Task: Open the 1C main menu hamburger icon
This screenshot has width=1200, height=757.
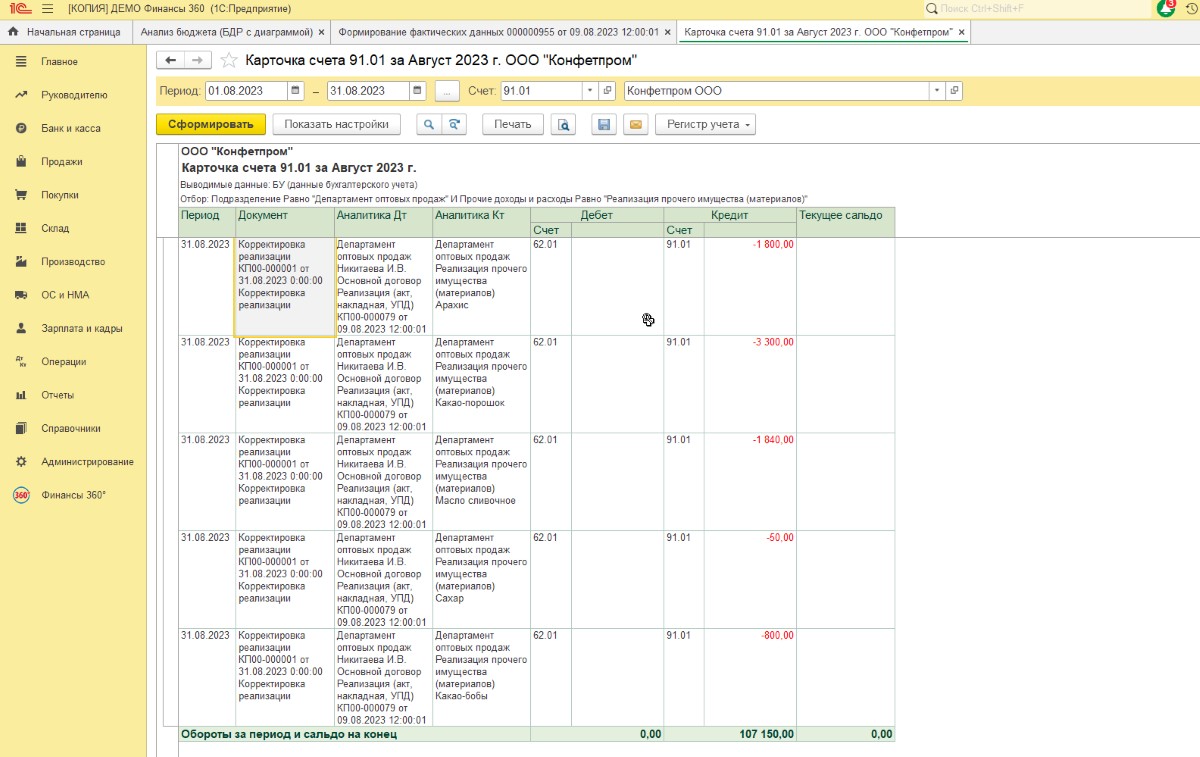Action: click(x=47, y=8)
